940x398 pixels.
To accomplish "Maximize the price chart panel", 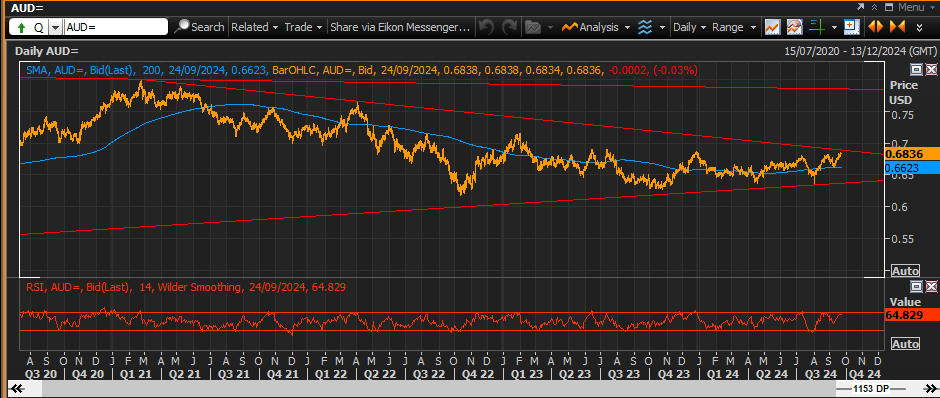I will (916, 70).
